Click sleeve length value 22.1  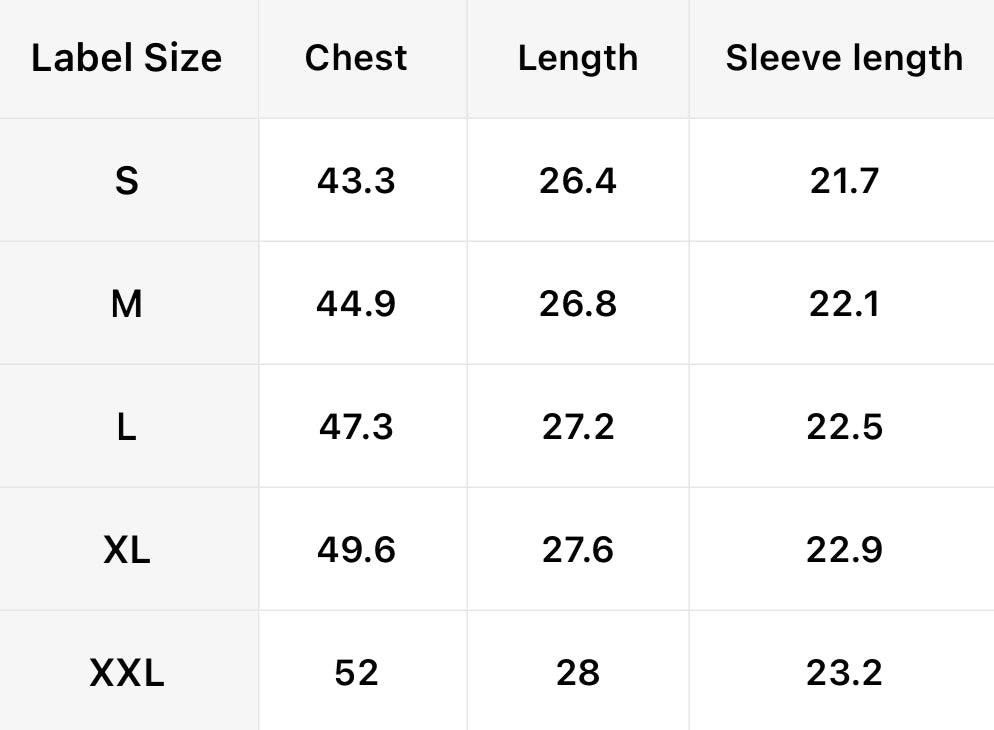coord(844,304)
